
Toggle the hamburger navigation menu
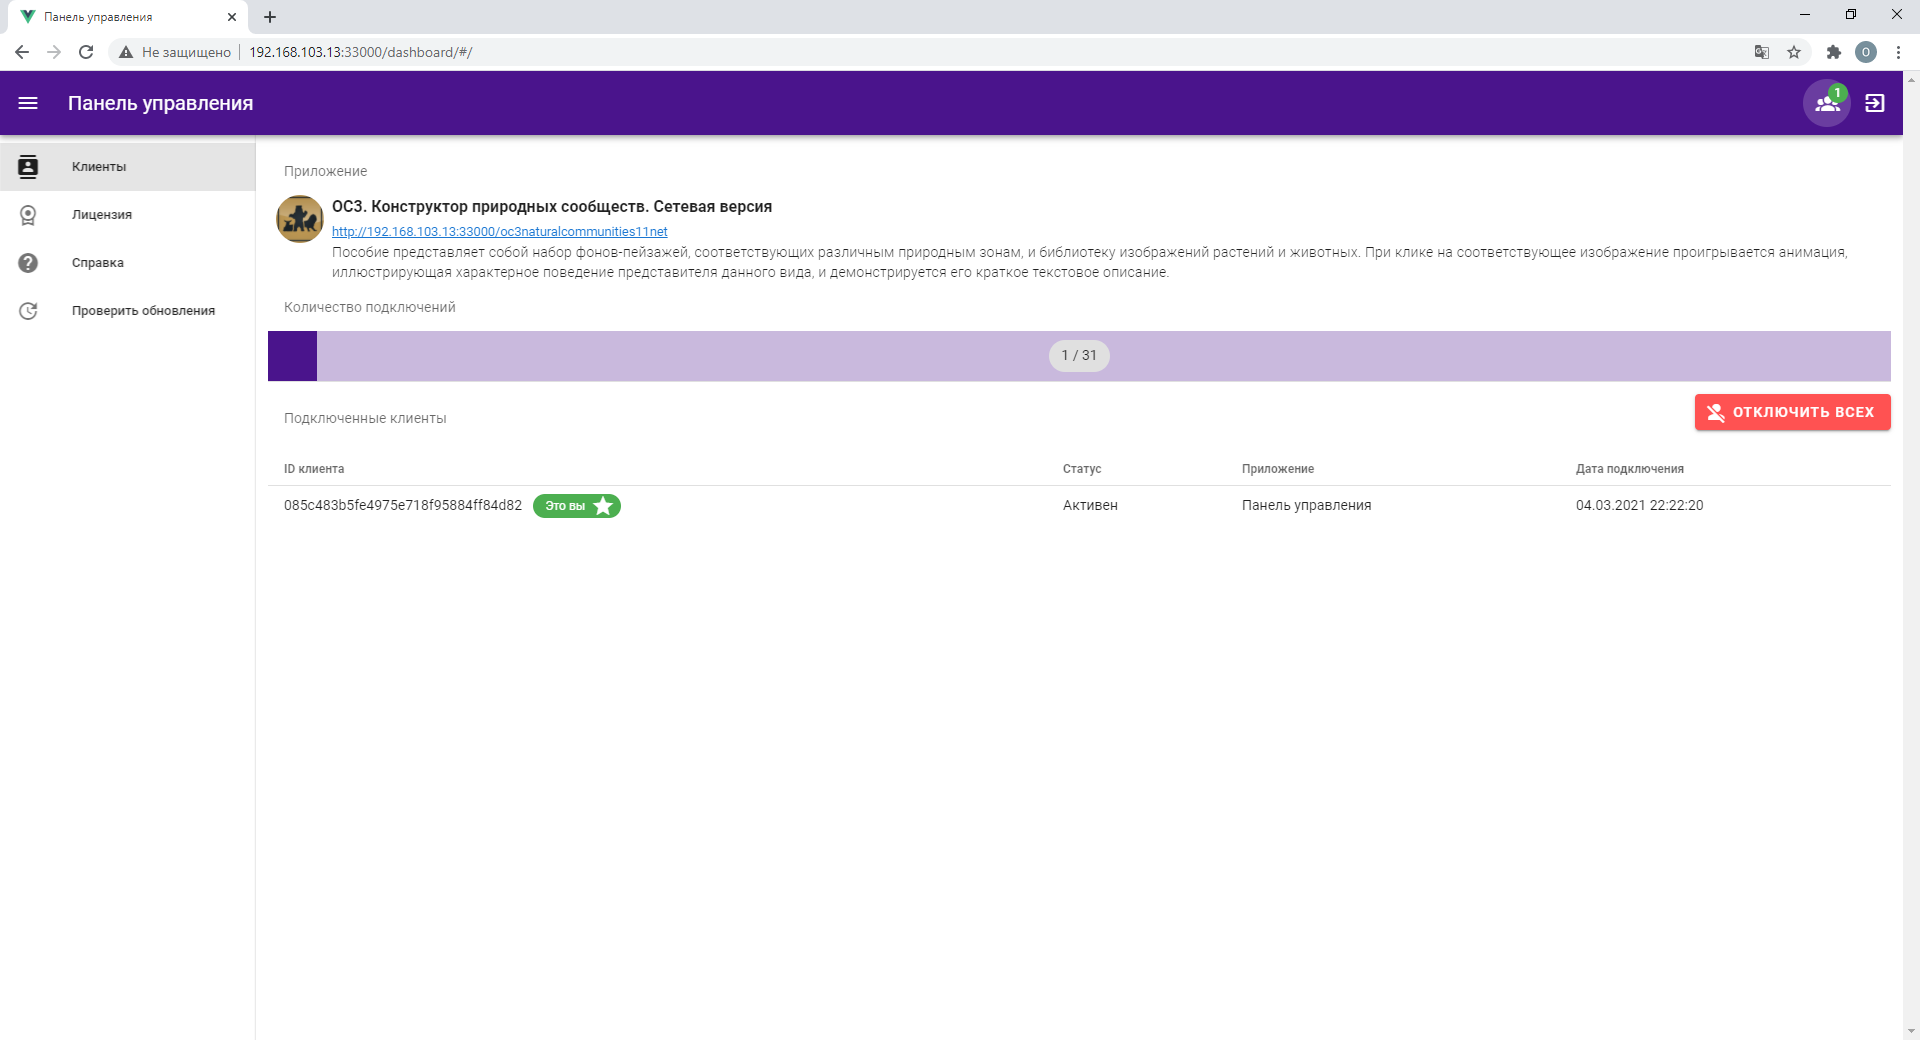pos(28,103)
